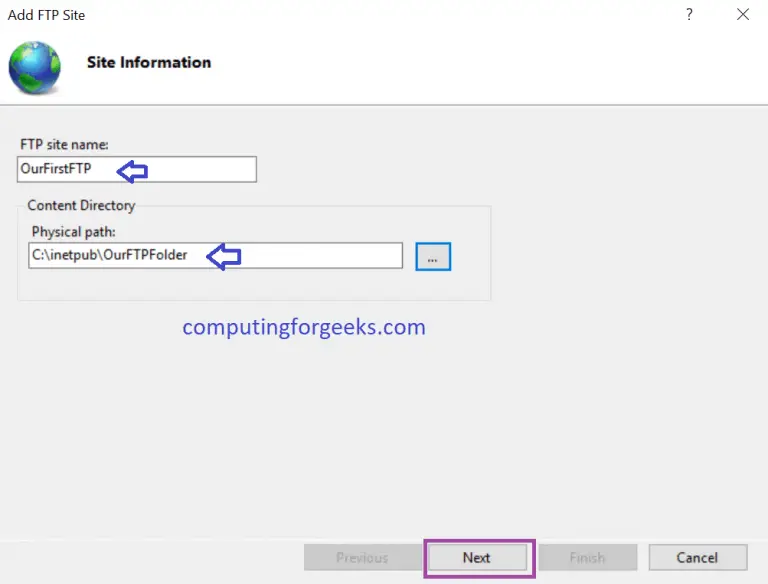768x584 pixels.
Task: Open help with the question mark button
Action: tap(689, 15)
